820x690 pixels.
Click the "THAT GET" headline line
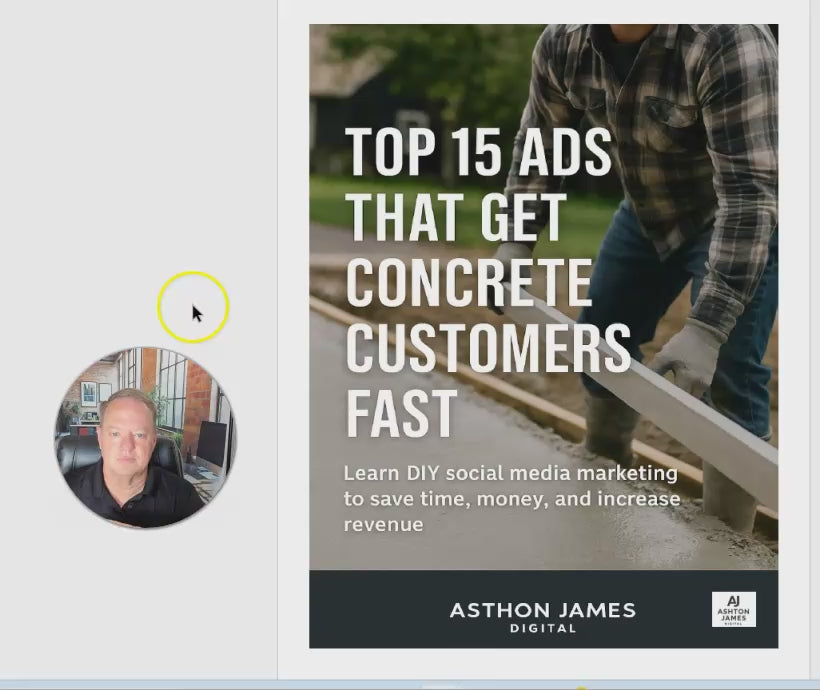click(x=456, y=217)
